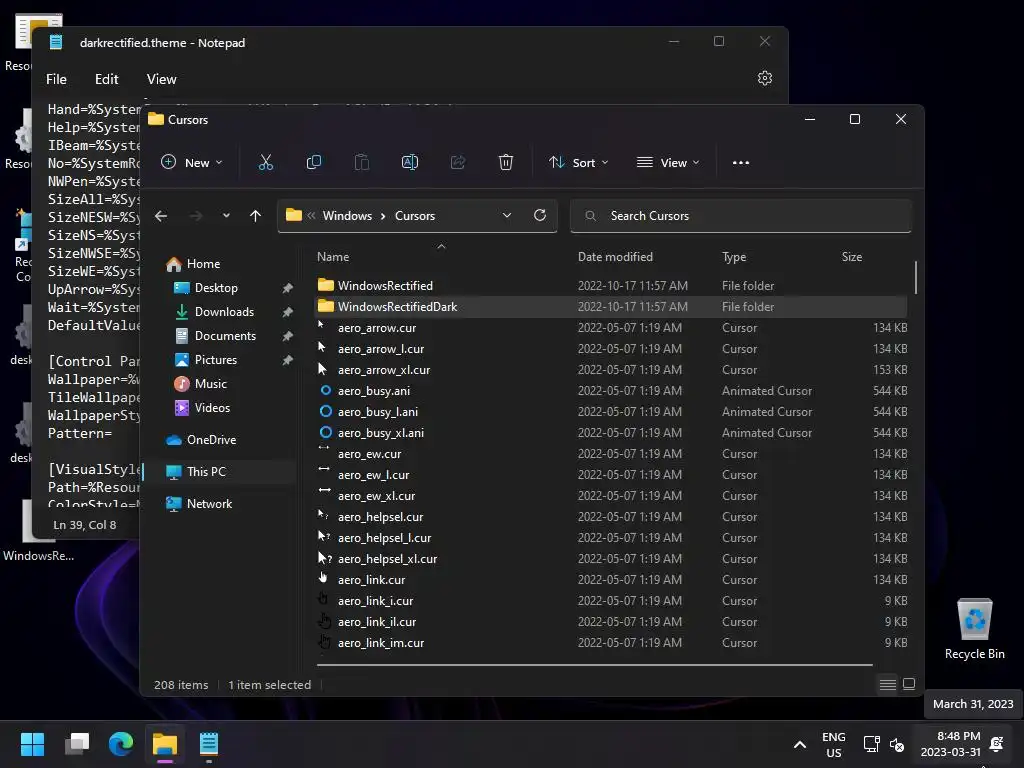Screen dimensions: 1024x768
Task: Click File Explorer taskbar icon
Action: (x=165, y=744)
